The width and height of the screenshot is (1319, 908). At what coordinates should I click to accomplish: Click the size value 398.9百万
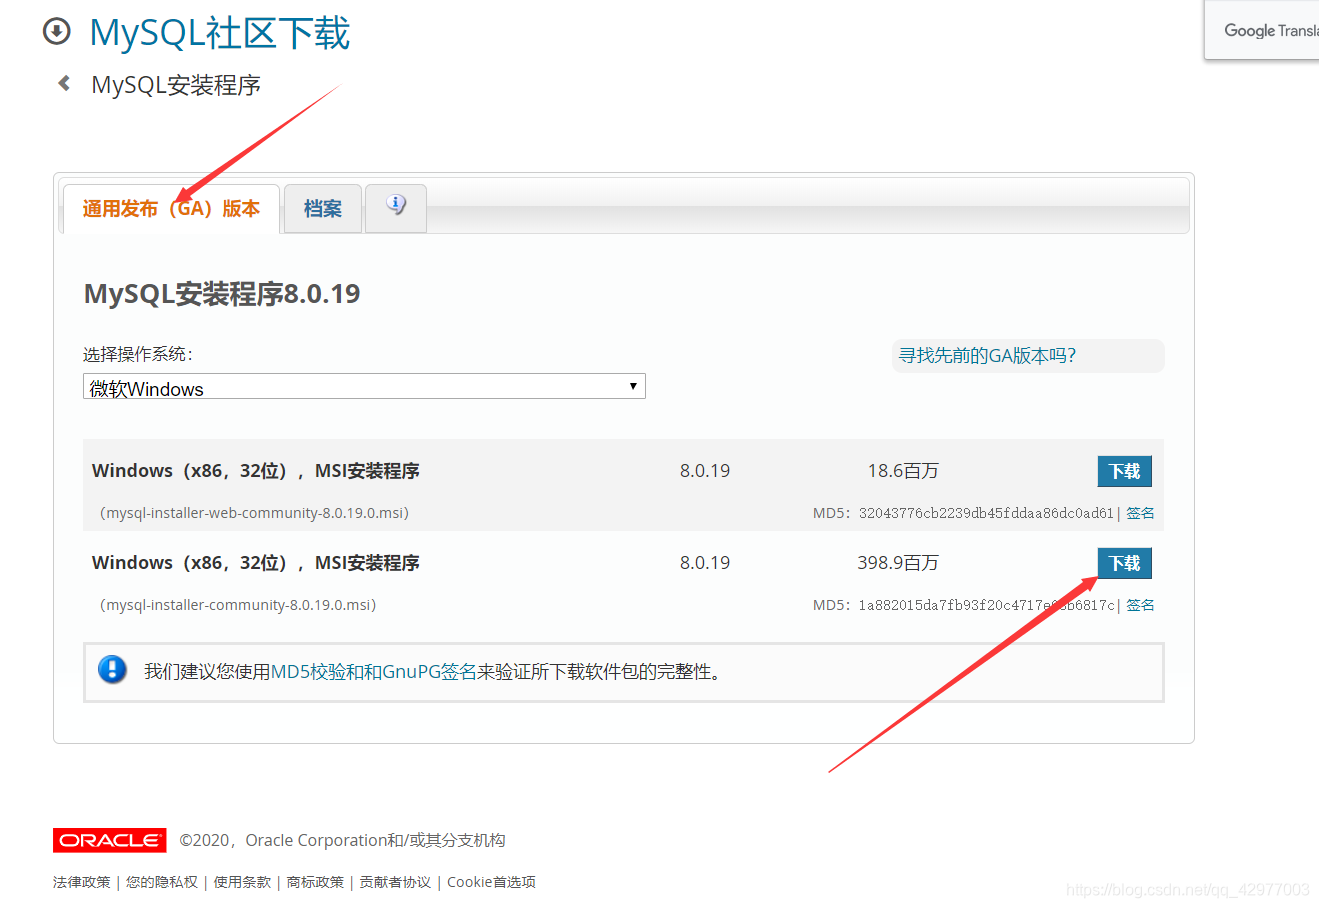tap(898, 563)
